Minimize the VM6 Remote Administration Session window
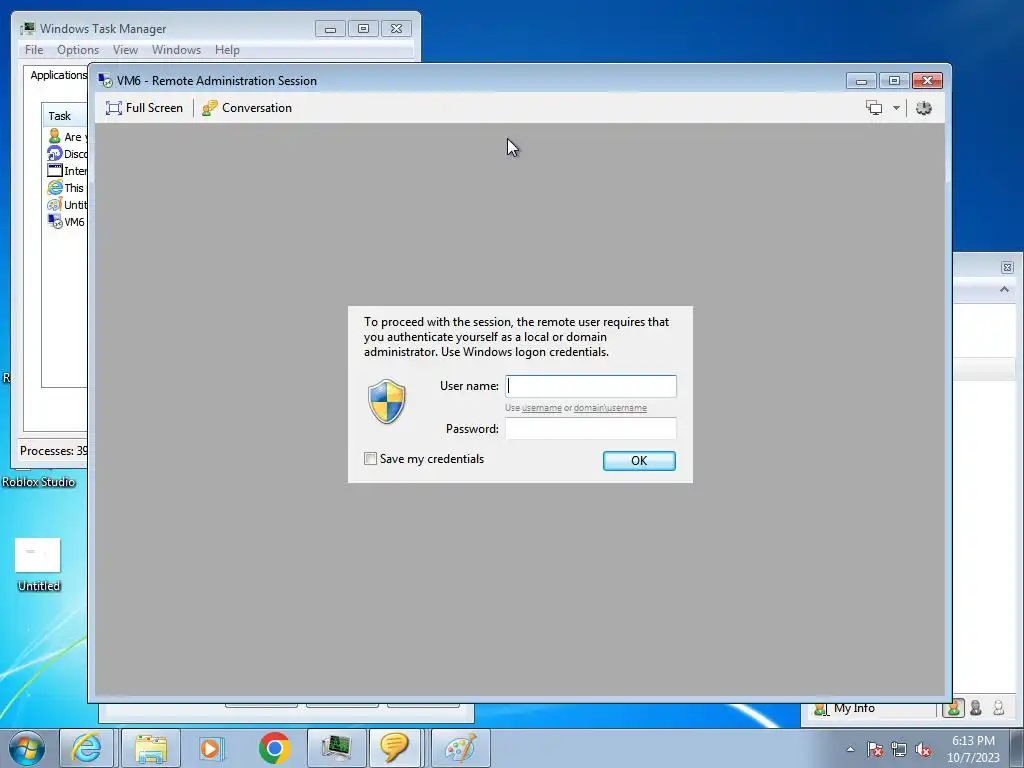 coord(861,80)
